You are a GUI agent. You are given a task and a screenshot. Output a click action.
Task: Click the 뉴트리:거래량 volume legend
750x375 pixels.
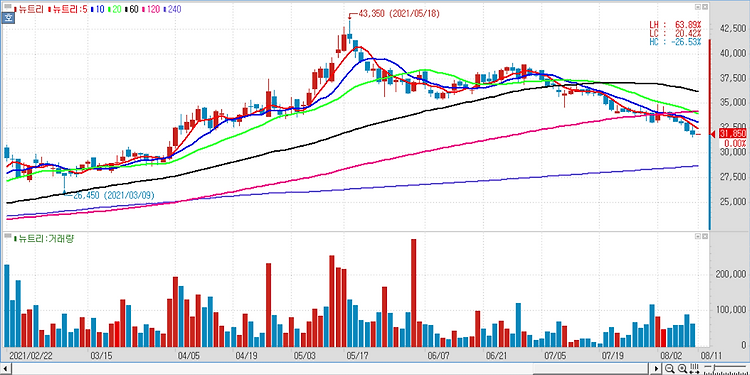44,238
